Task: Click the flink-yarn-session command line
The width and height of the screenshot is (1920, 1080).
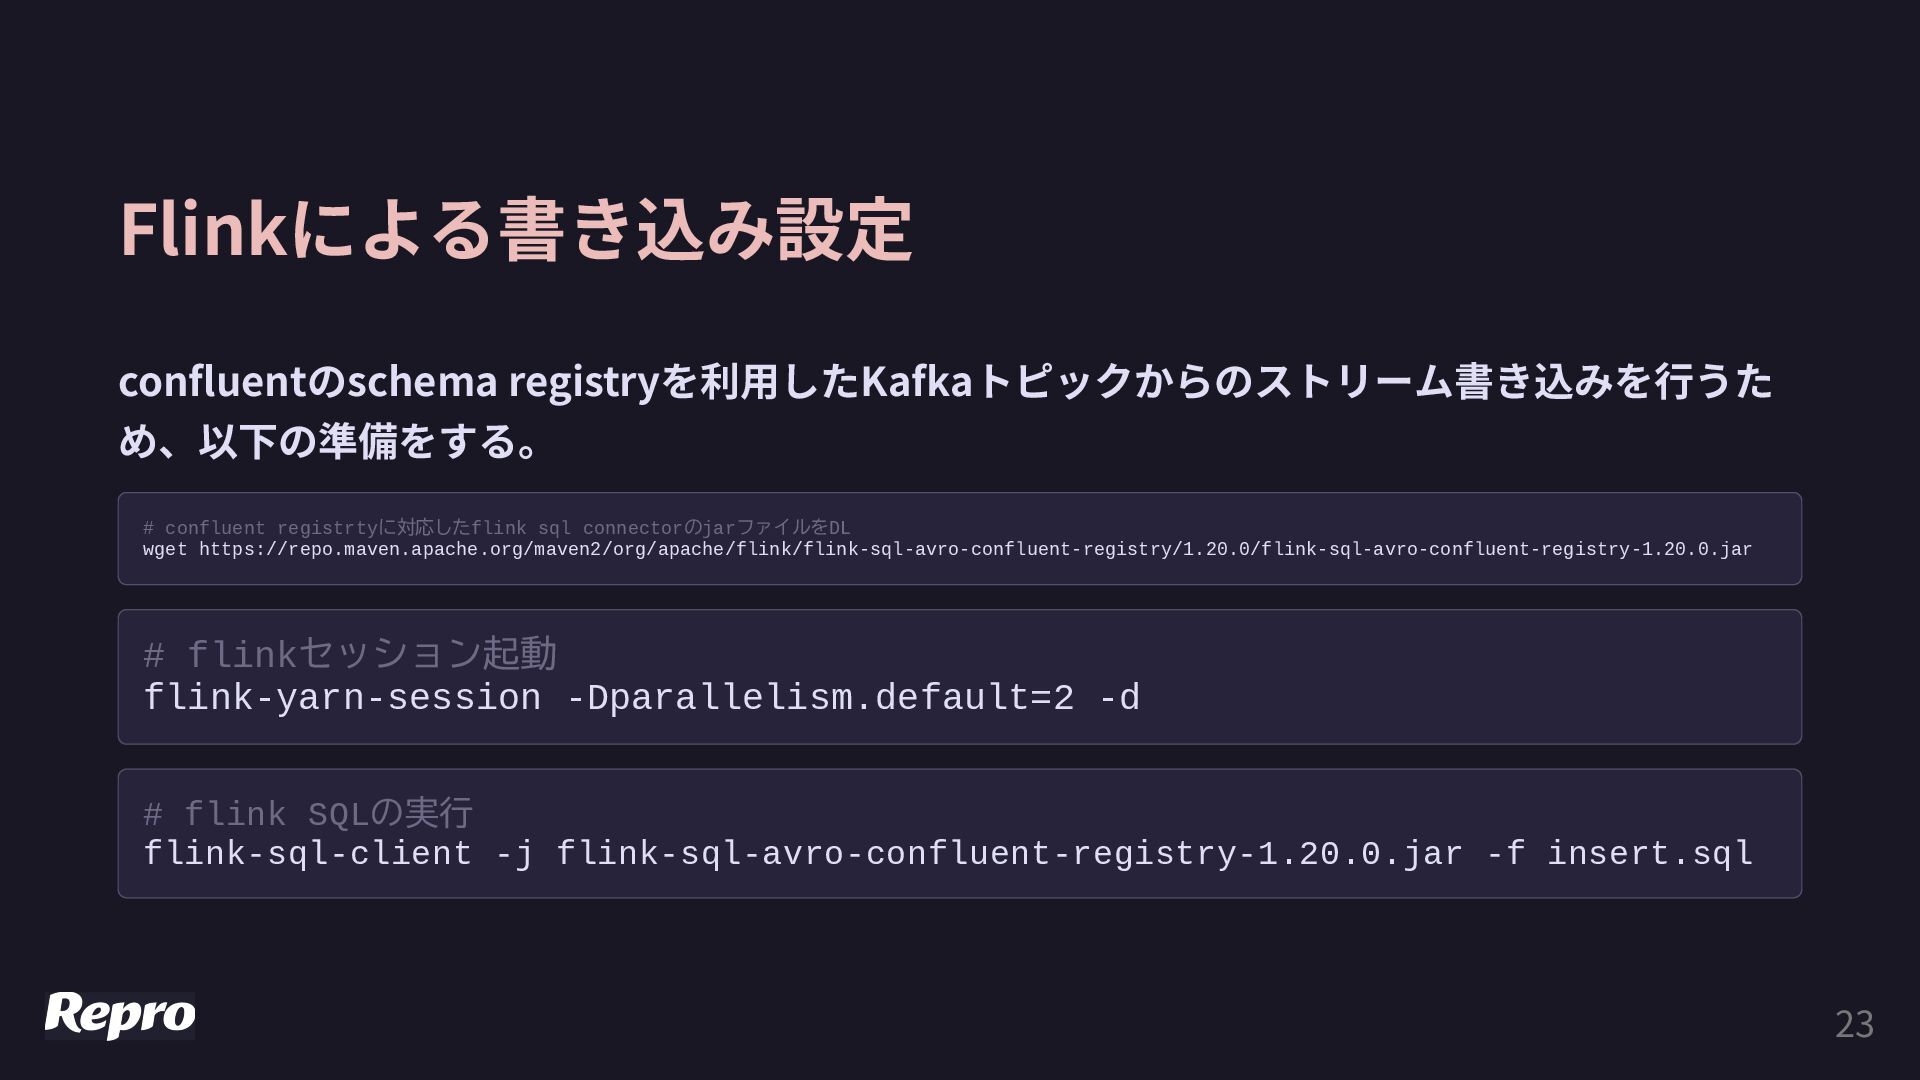Action: [641, 698]
